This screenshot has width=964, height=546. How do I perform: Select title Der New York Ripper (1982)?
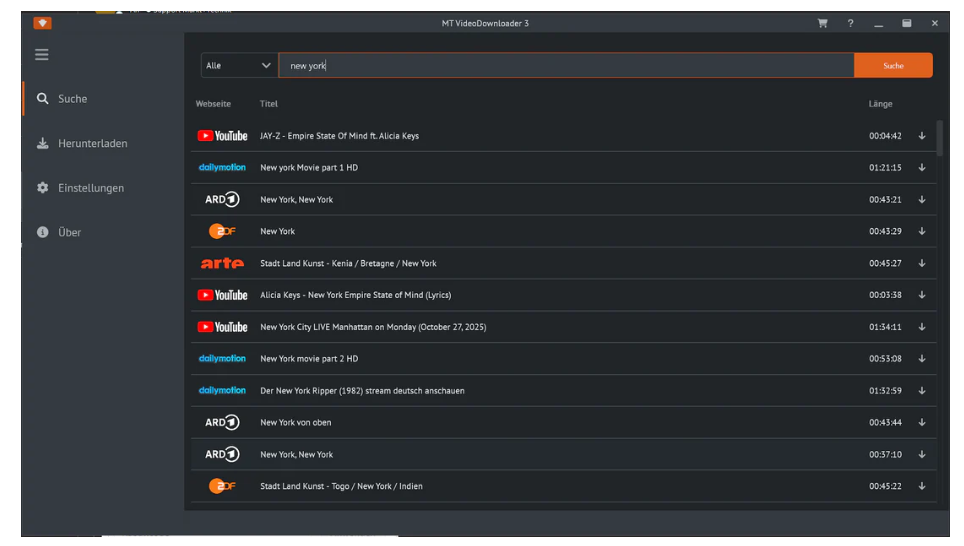(362, 390)
